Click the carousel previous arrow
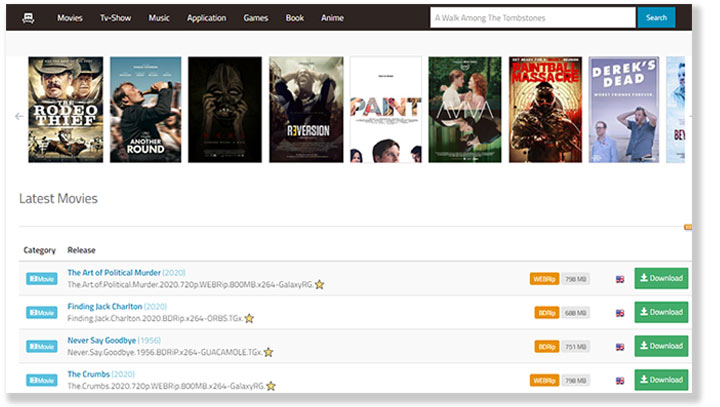The image size is (720, 407). tap(19, 116)
